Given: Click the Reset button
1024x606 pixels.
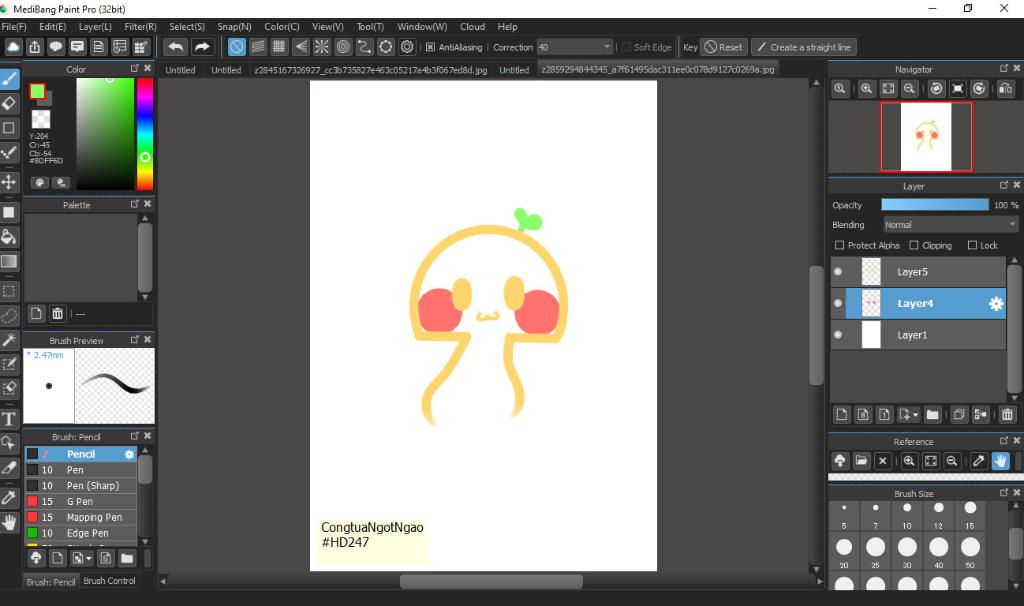Looking at the screenshot, I should click(x=723, y=47).
